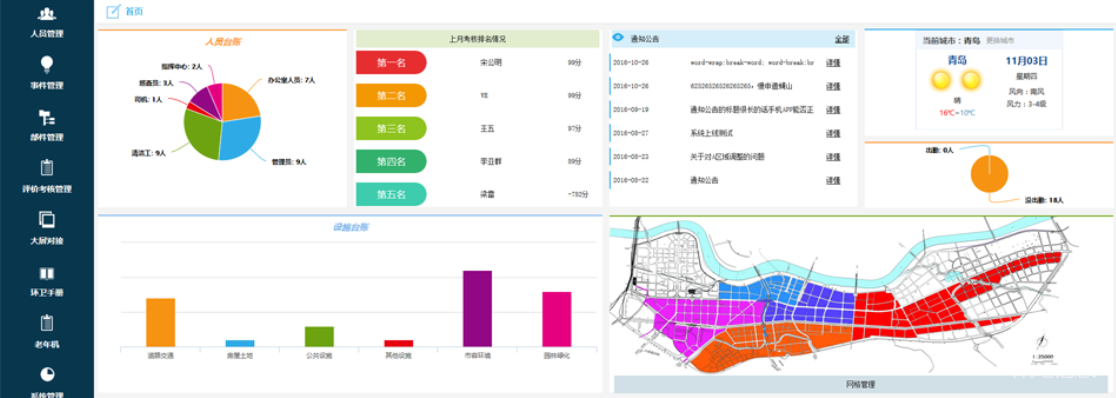This screenshot has height=398, width=1116.
Task: Click the purple 市容环境 bar
Action: coord(478,308)
